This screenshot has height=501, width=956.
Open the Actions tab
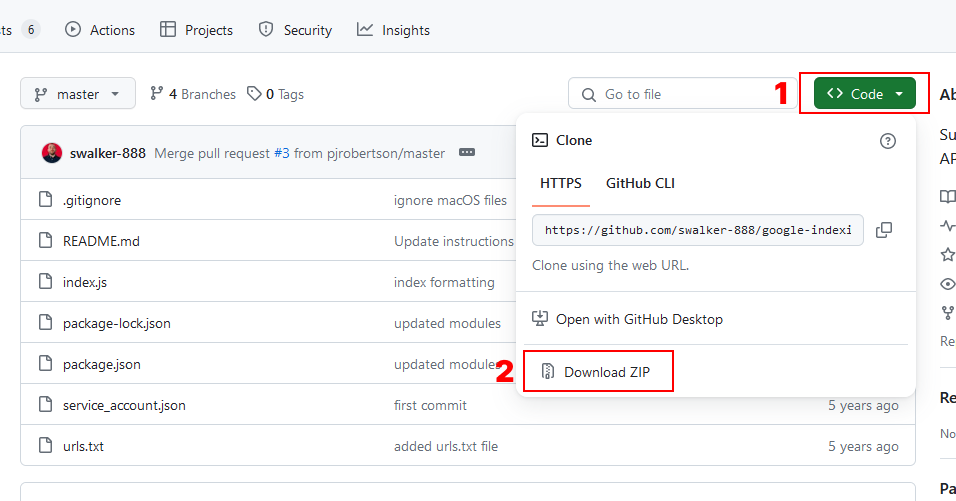[x=100, y=30]
